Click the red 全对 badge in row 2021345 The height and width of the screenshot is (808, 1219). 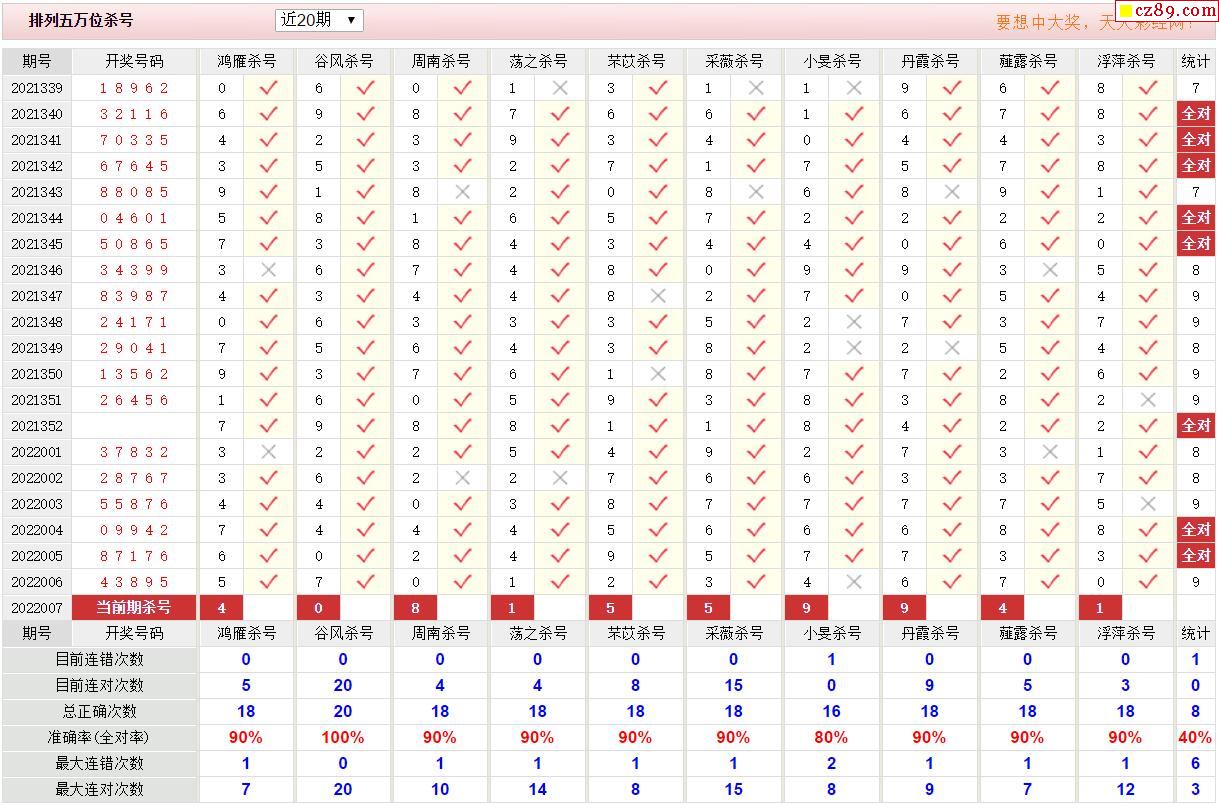(1196, 244)
